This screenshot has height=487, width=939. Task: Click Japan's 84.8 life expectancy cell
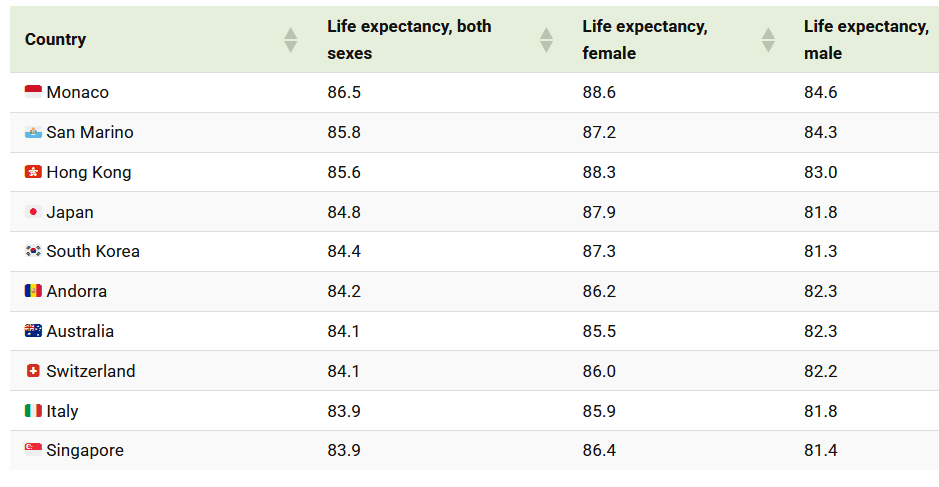click(x=344, y=212)
